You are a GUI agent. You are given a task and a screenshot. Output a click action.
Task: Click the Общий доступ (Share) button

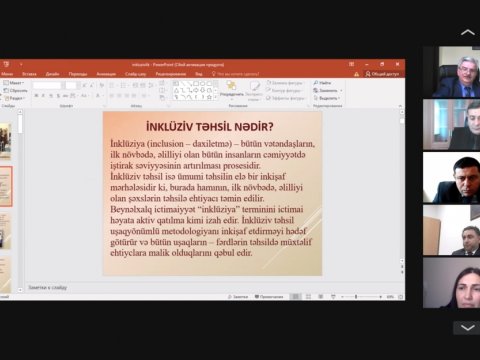click(x=382, y=74)
